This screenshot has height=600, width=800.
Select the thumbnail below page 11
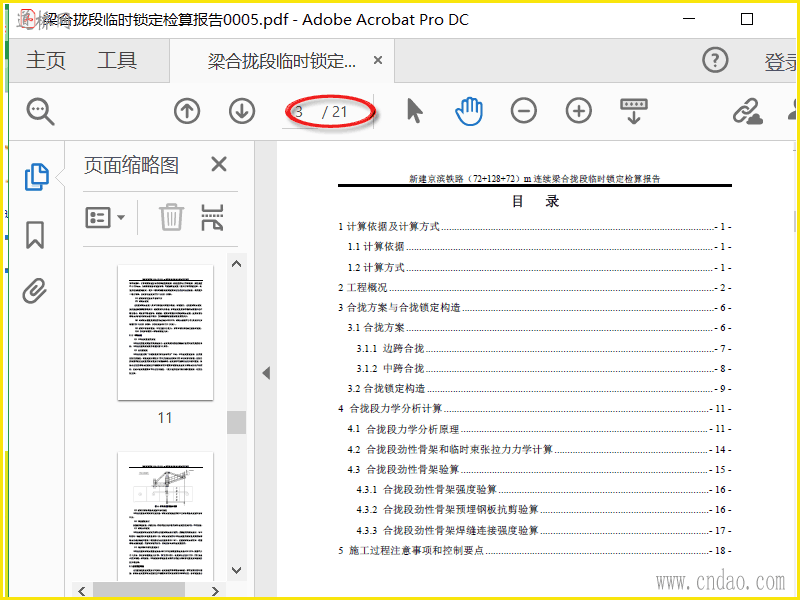tap(165, 516)
